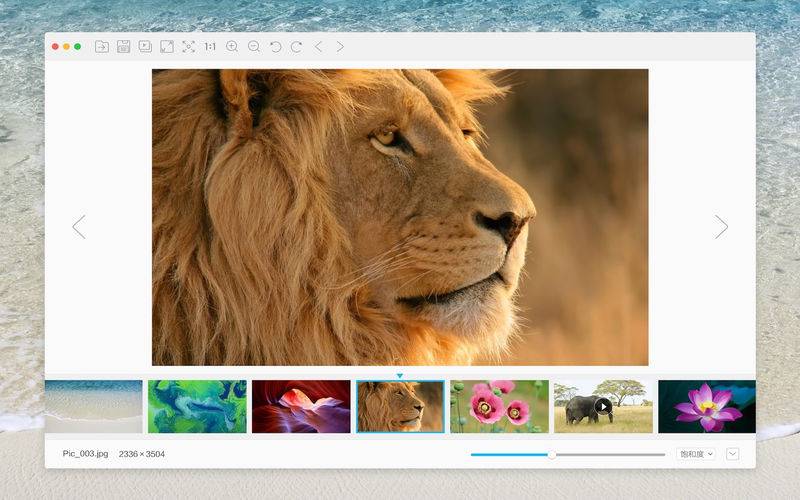
Task: Click the large right arrow beside the photo
Action: [721, 227]
